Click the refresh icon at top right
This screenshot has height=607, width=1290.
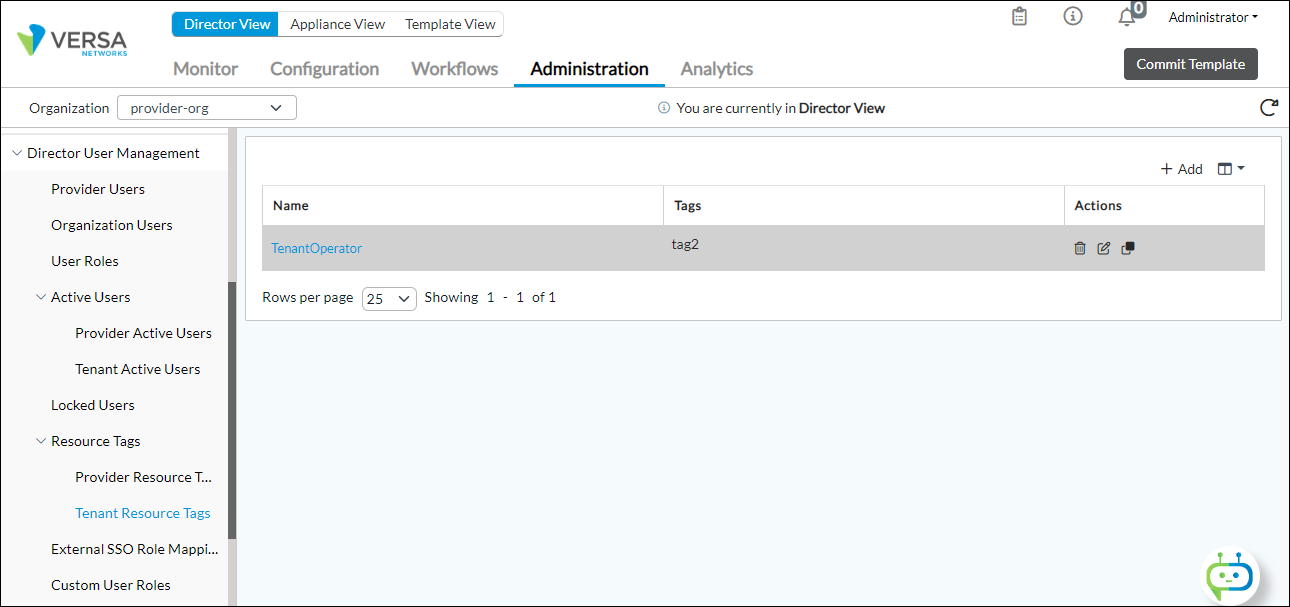pyautogui.click(x=1268, y=108)
